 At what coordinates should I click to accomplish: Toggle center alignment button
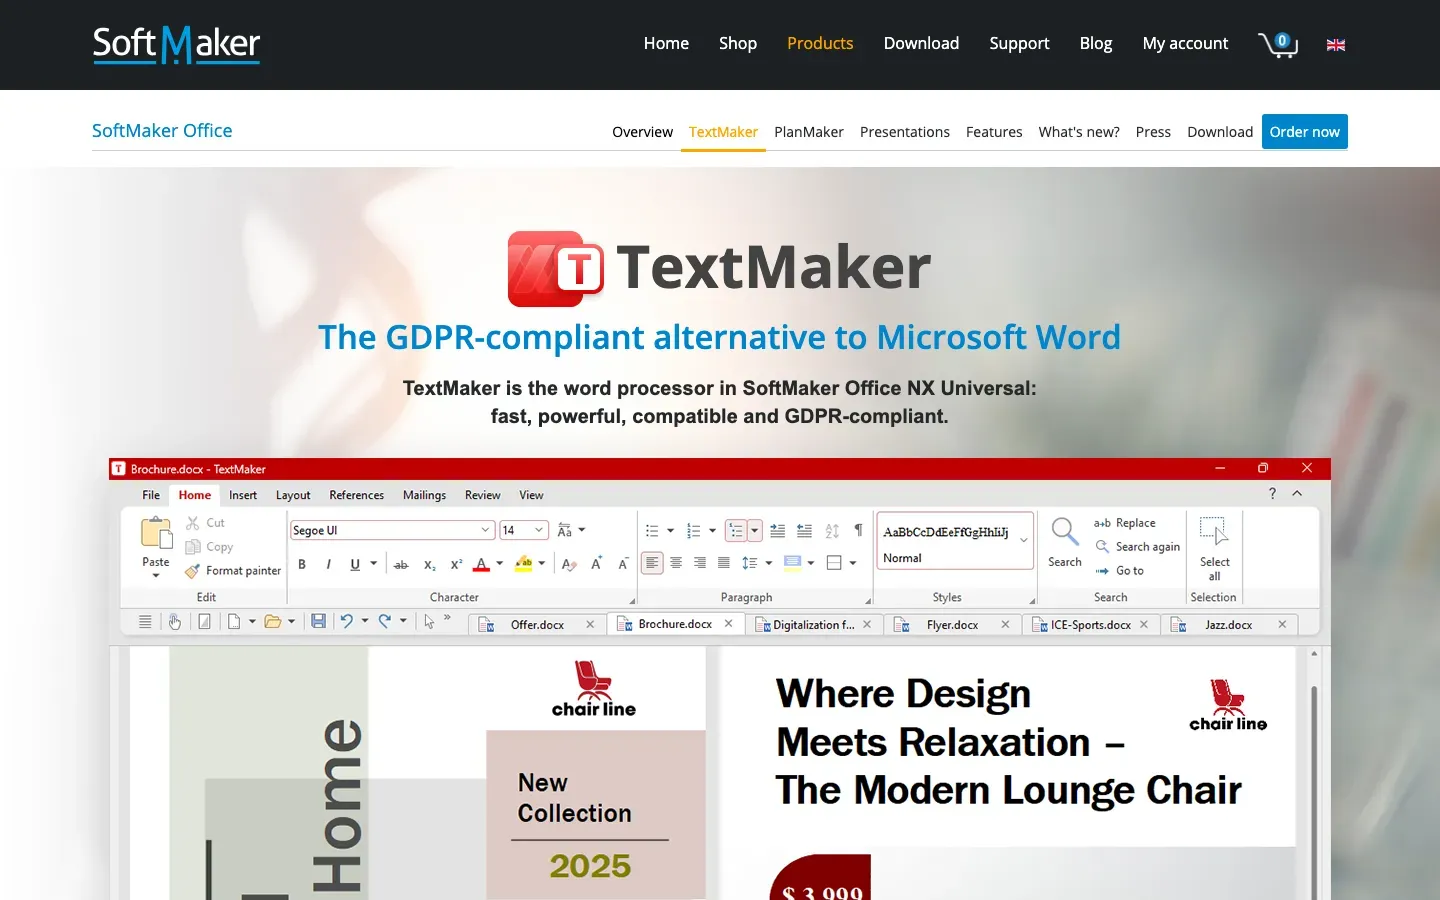point(676,563)
